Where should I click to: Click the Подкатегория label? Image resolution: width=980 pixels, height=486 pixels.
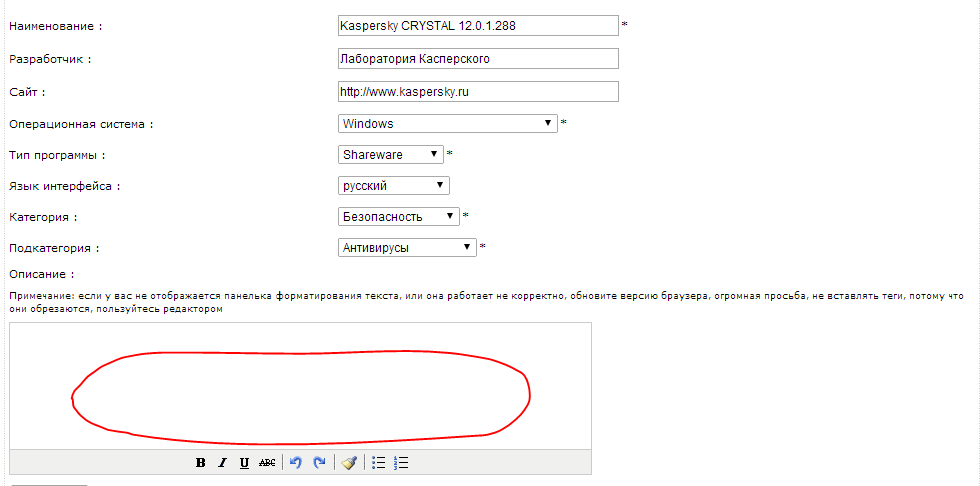click(55, 248)
